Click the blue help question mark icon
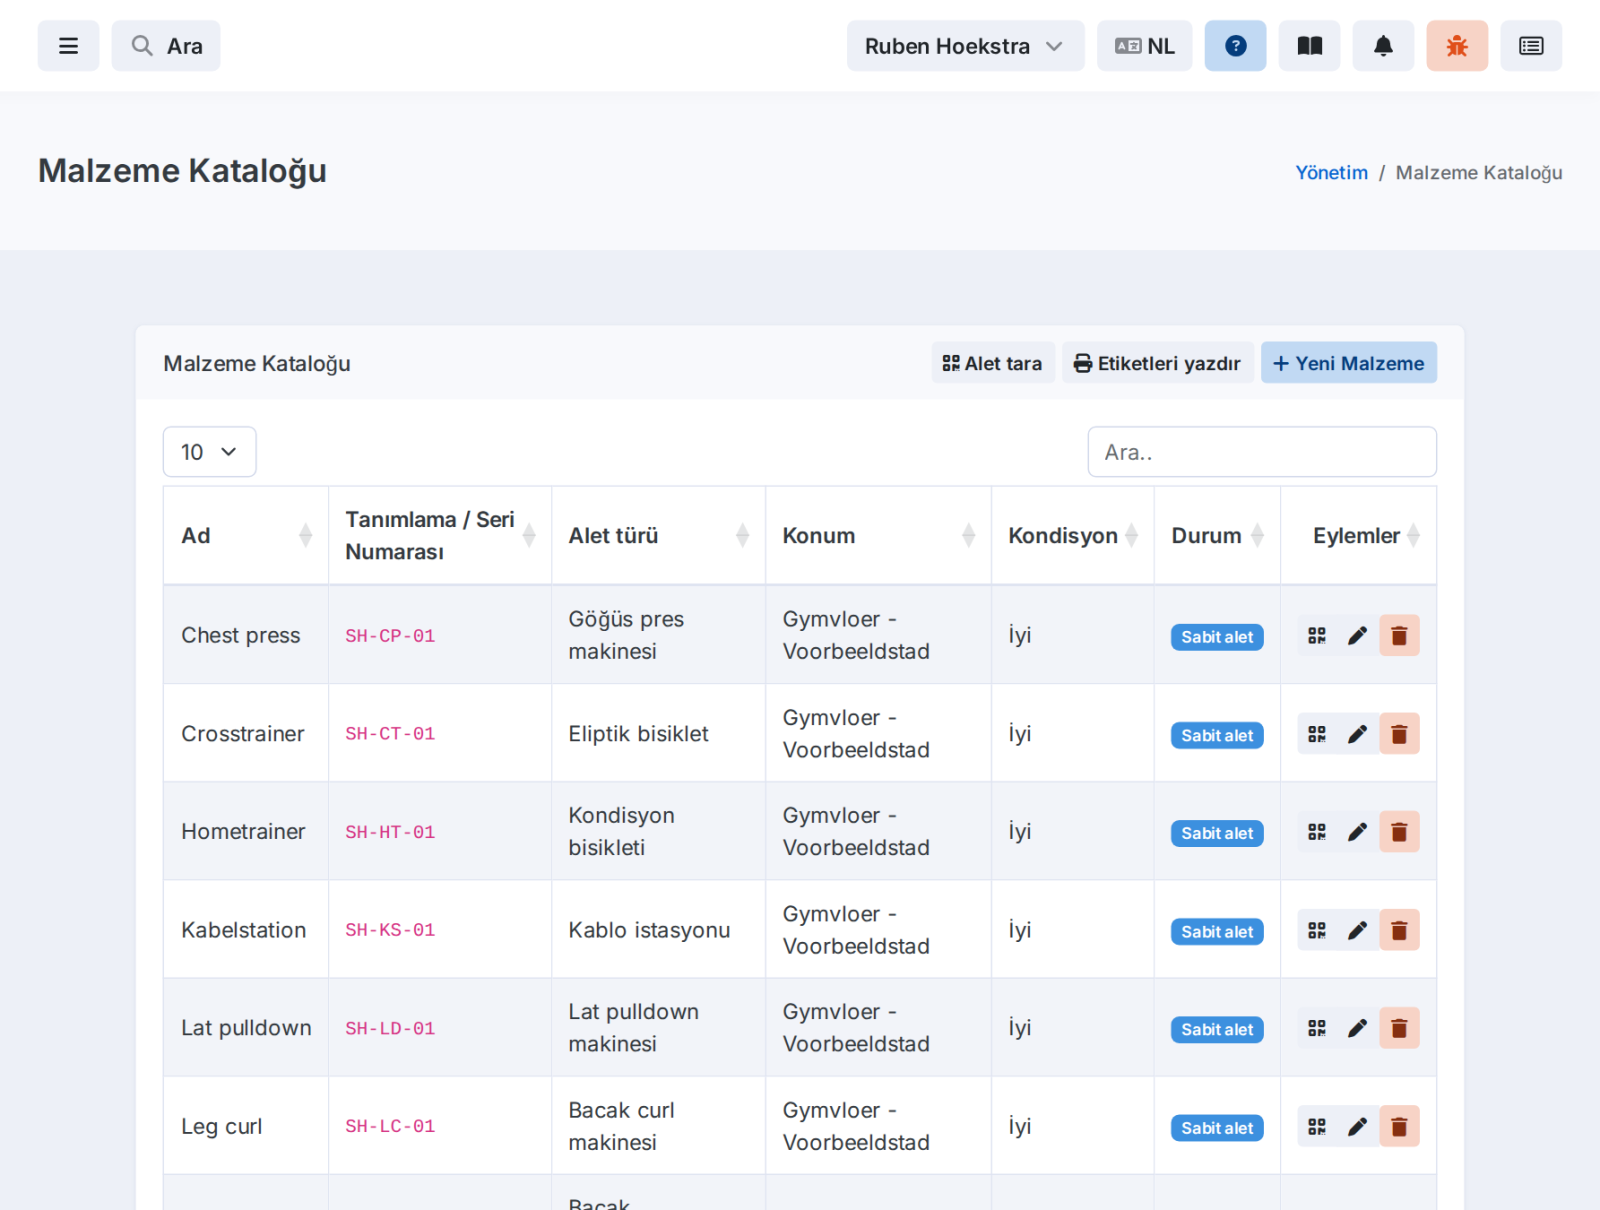This screenshot has height=1210, width=1600. tap(1235, 46)
